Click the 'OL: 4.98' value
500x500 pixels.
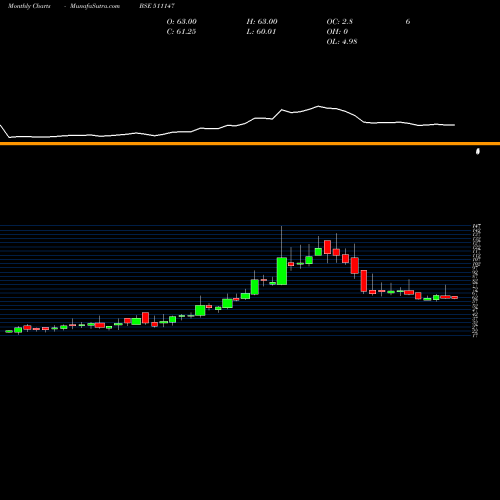tap(342, 42)
